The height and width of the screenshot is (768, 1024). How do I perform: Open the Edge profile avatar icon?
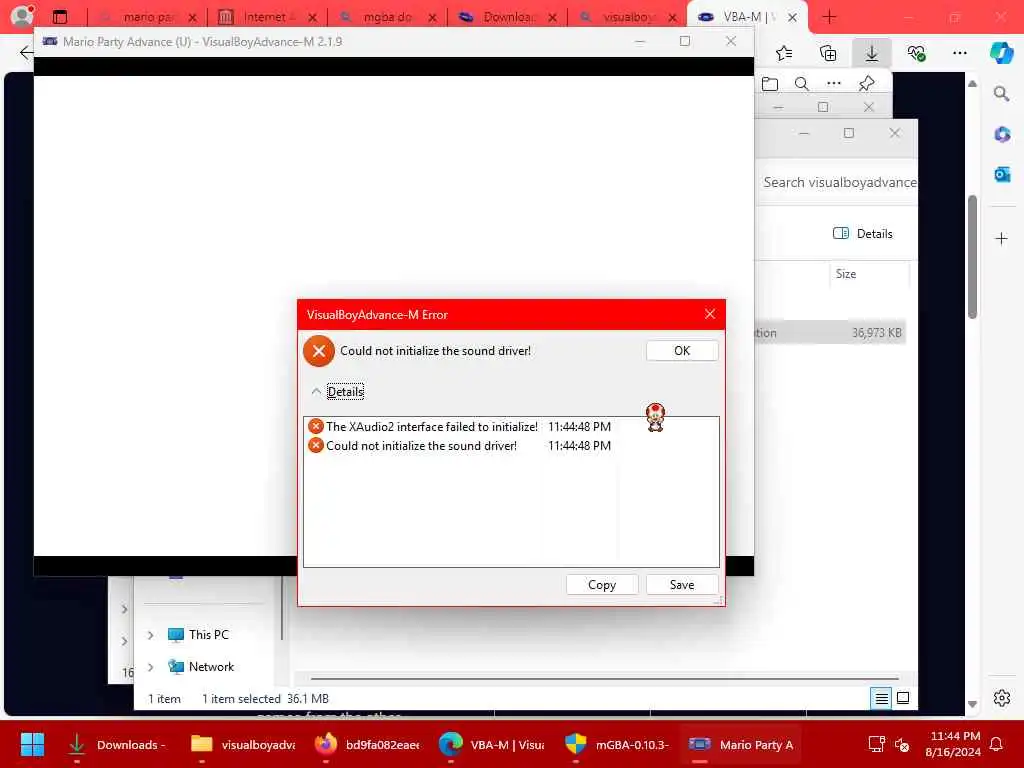[22, 16]
